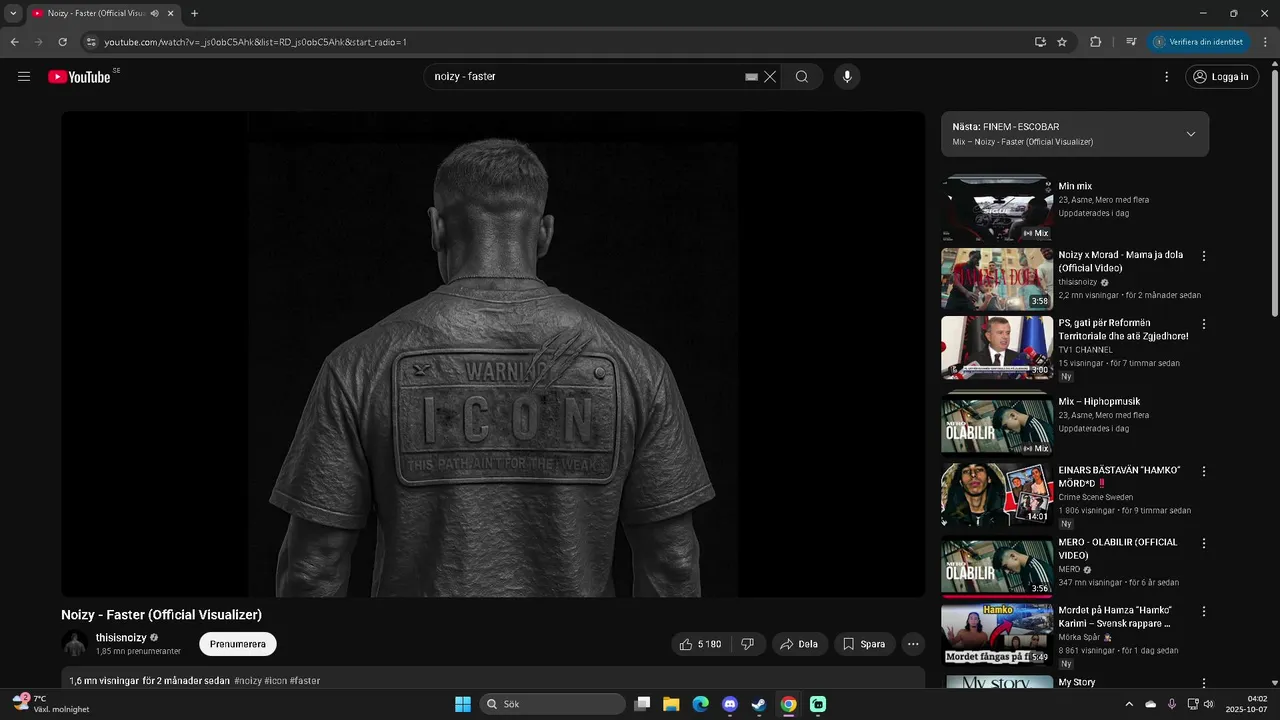Close the Noizy - Faster tab
Image resolution: width=1280 pixels, height=720 pixels.
pyautogui.click(x=172, y=13)
